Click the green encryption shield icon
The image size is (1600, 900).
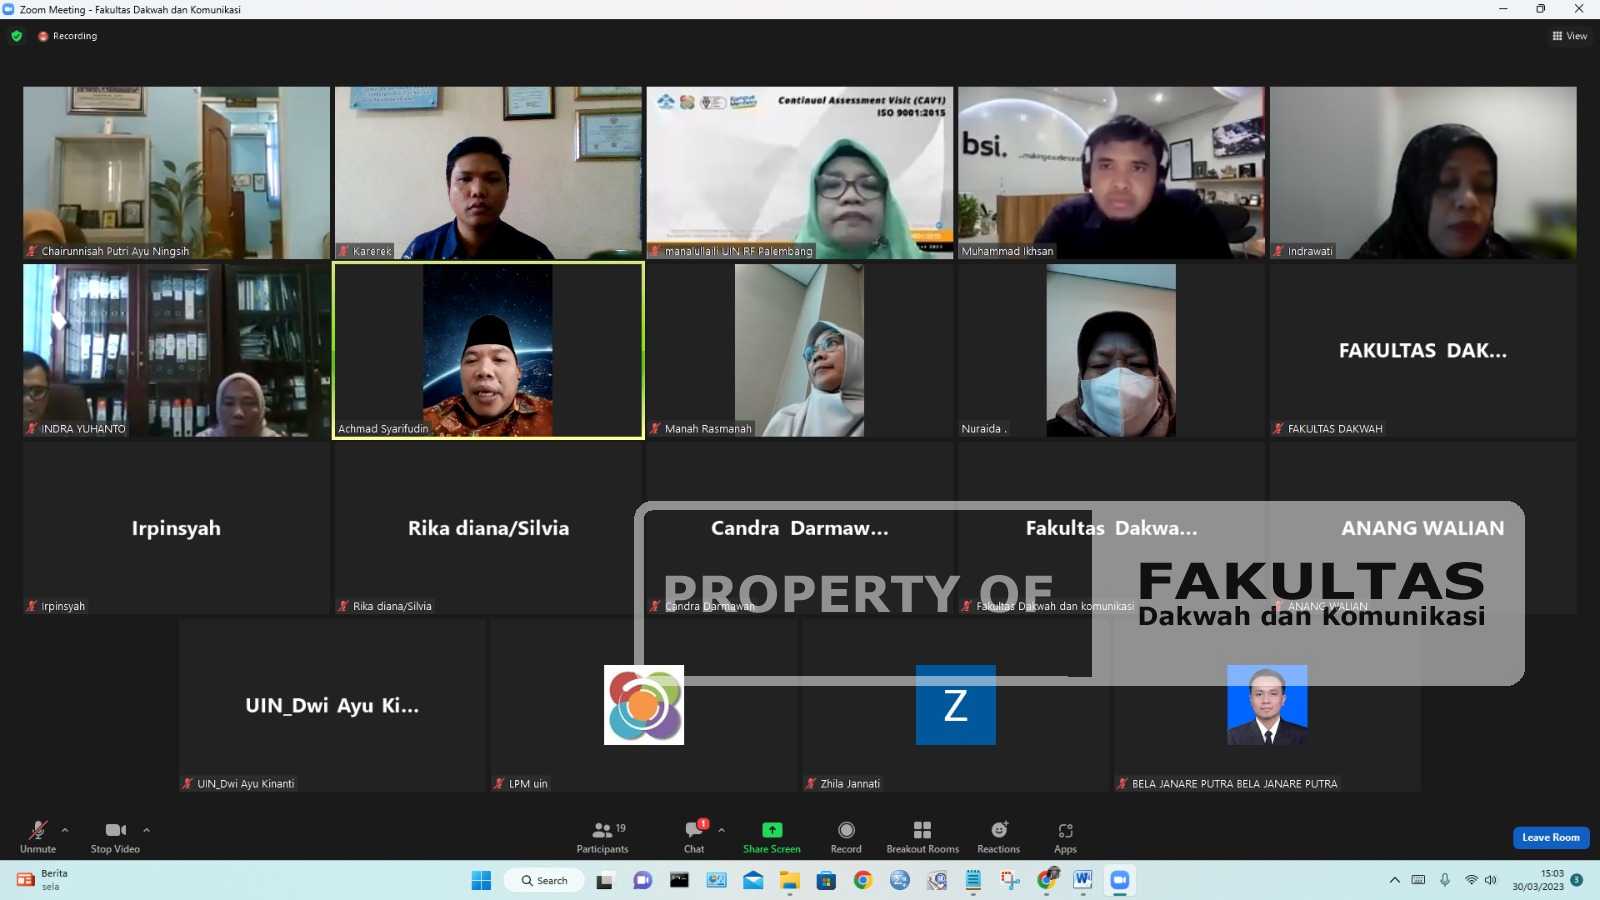16,36
